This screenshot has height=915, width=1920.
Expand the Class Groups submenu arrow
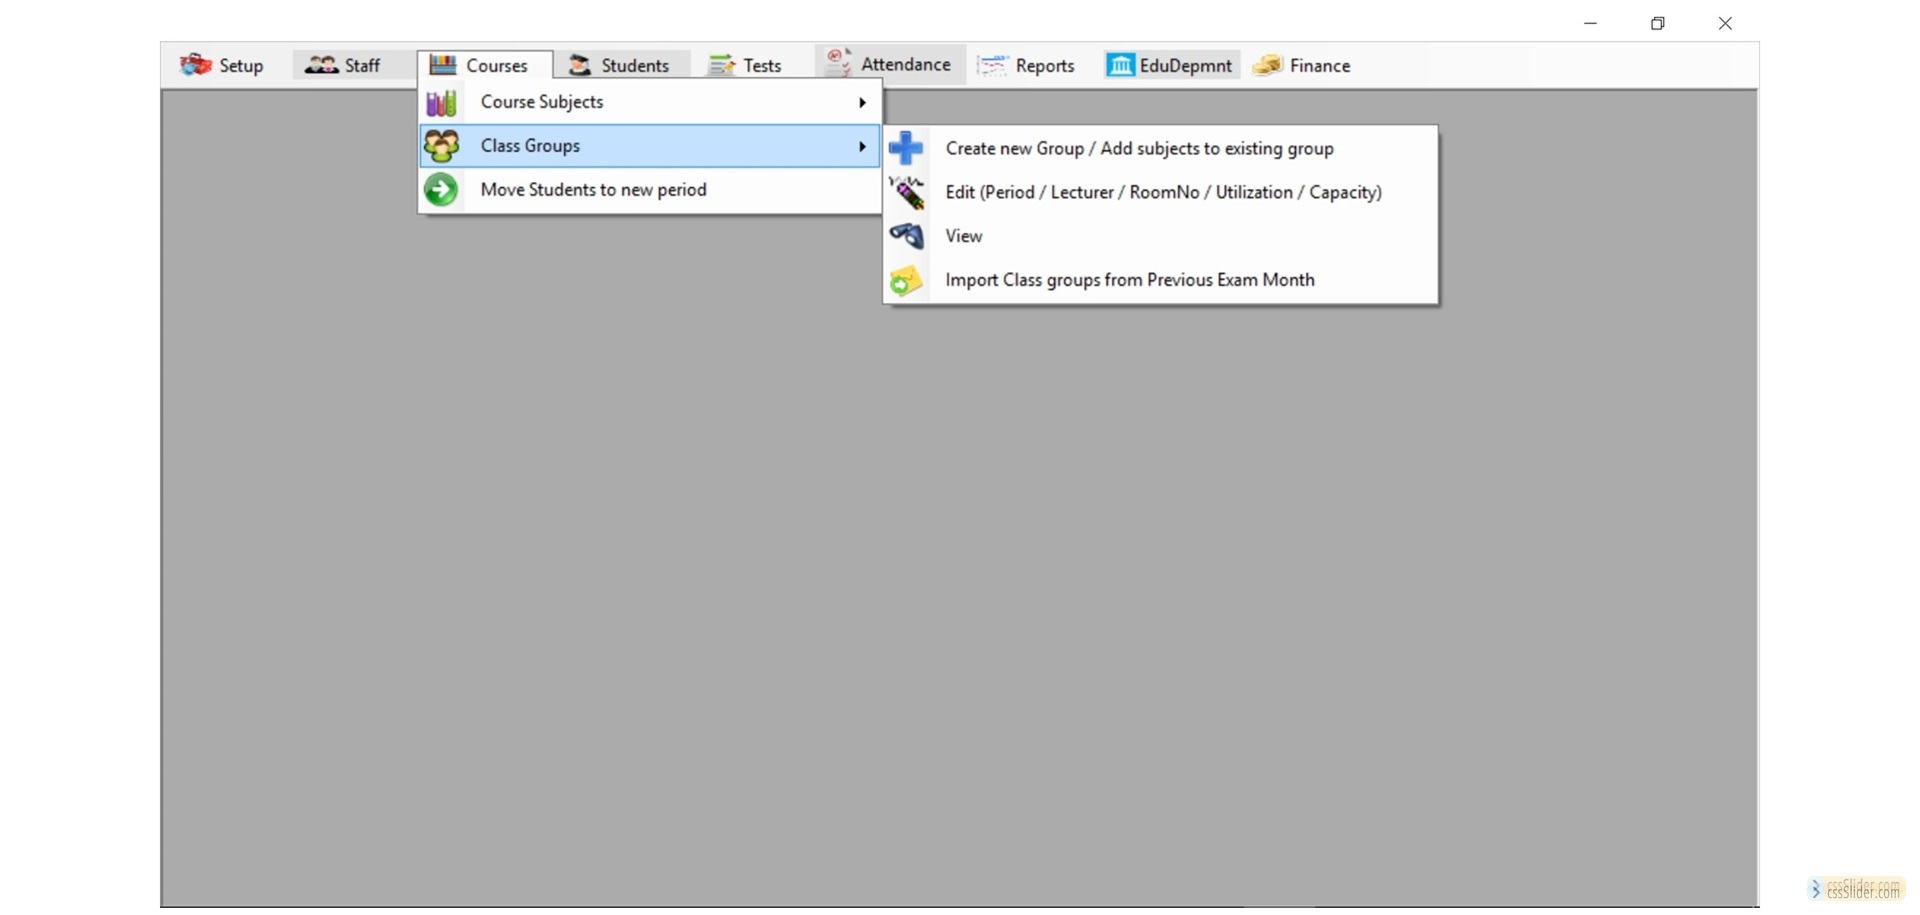click(862, 146)
